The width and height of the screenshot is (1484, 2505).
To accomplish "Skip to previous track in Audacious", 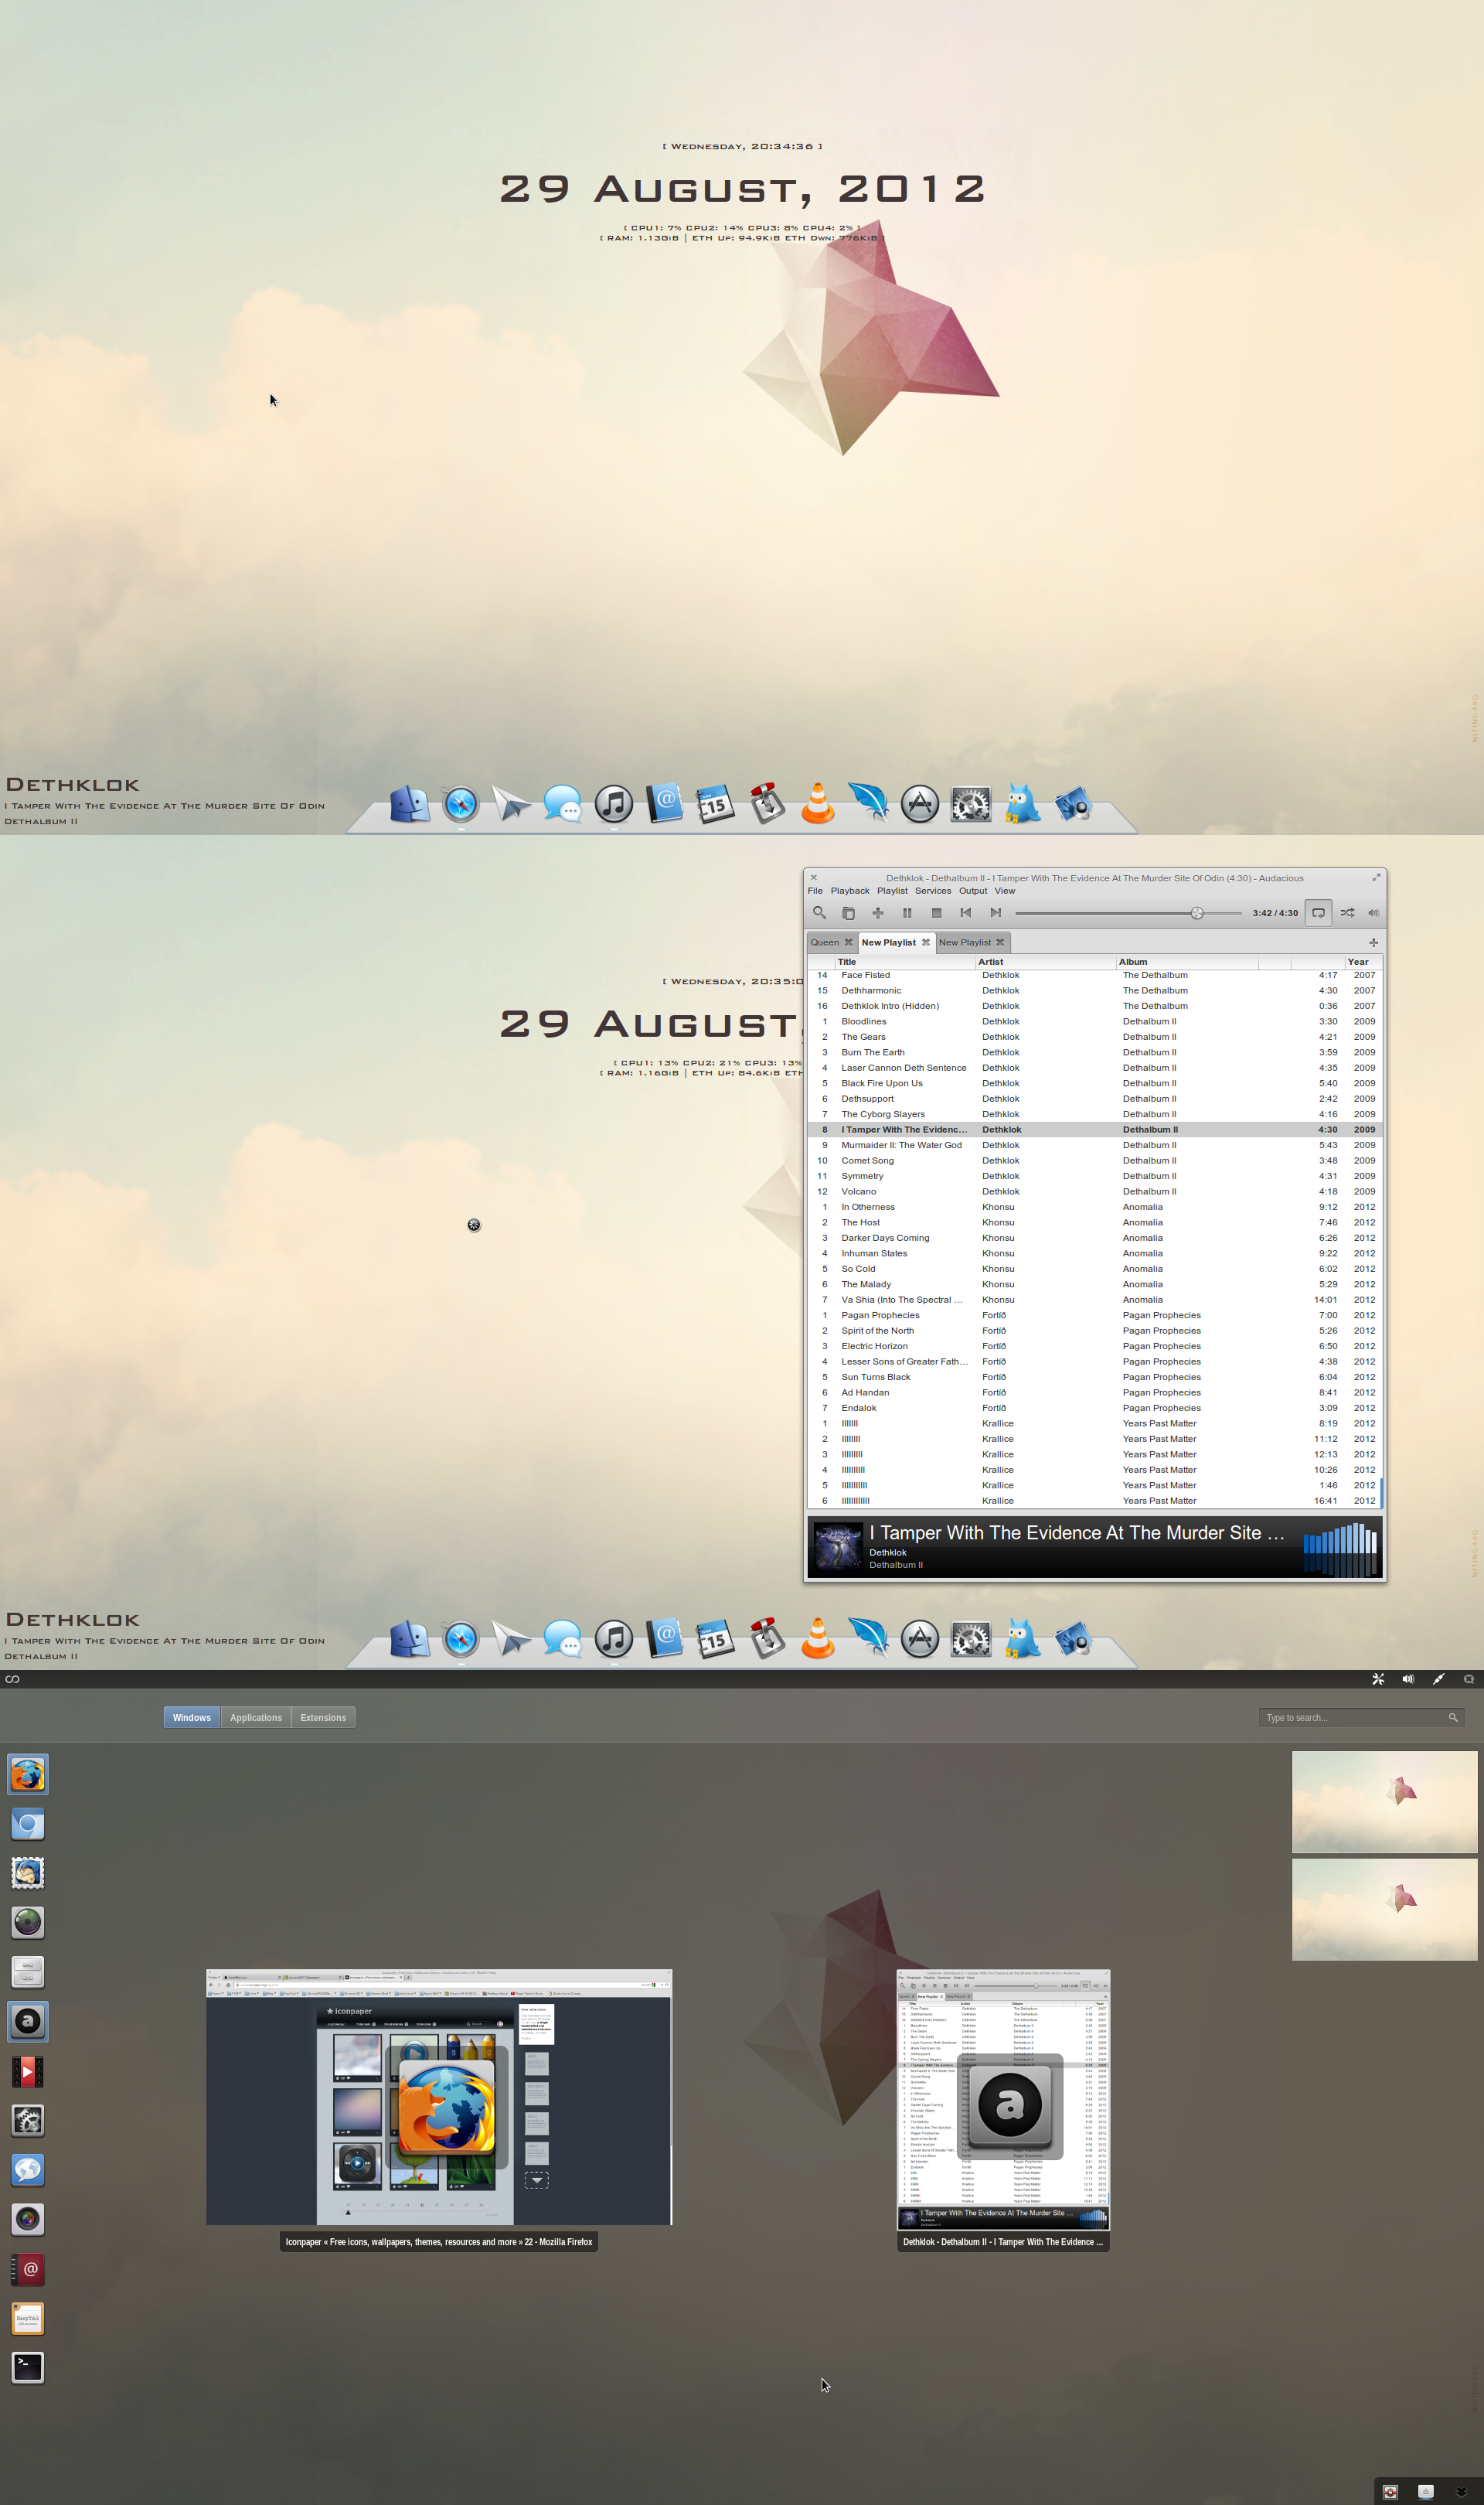I will click(x=966, y=912).
